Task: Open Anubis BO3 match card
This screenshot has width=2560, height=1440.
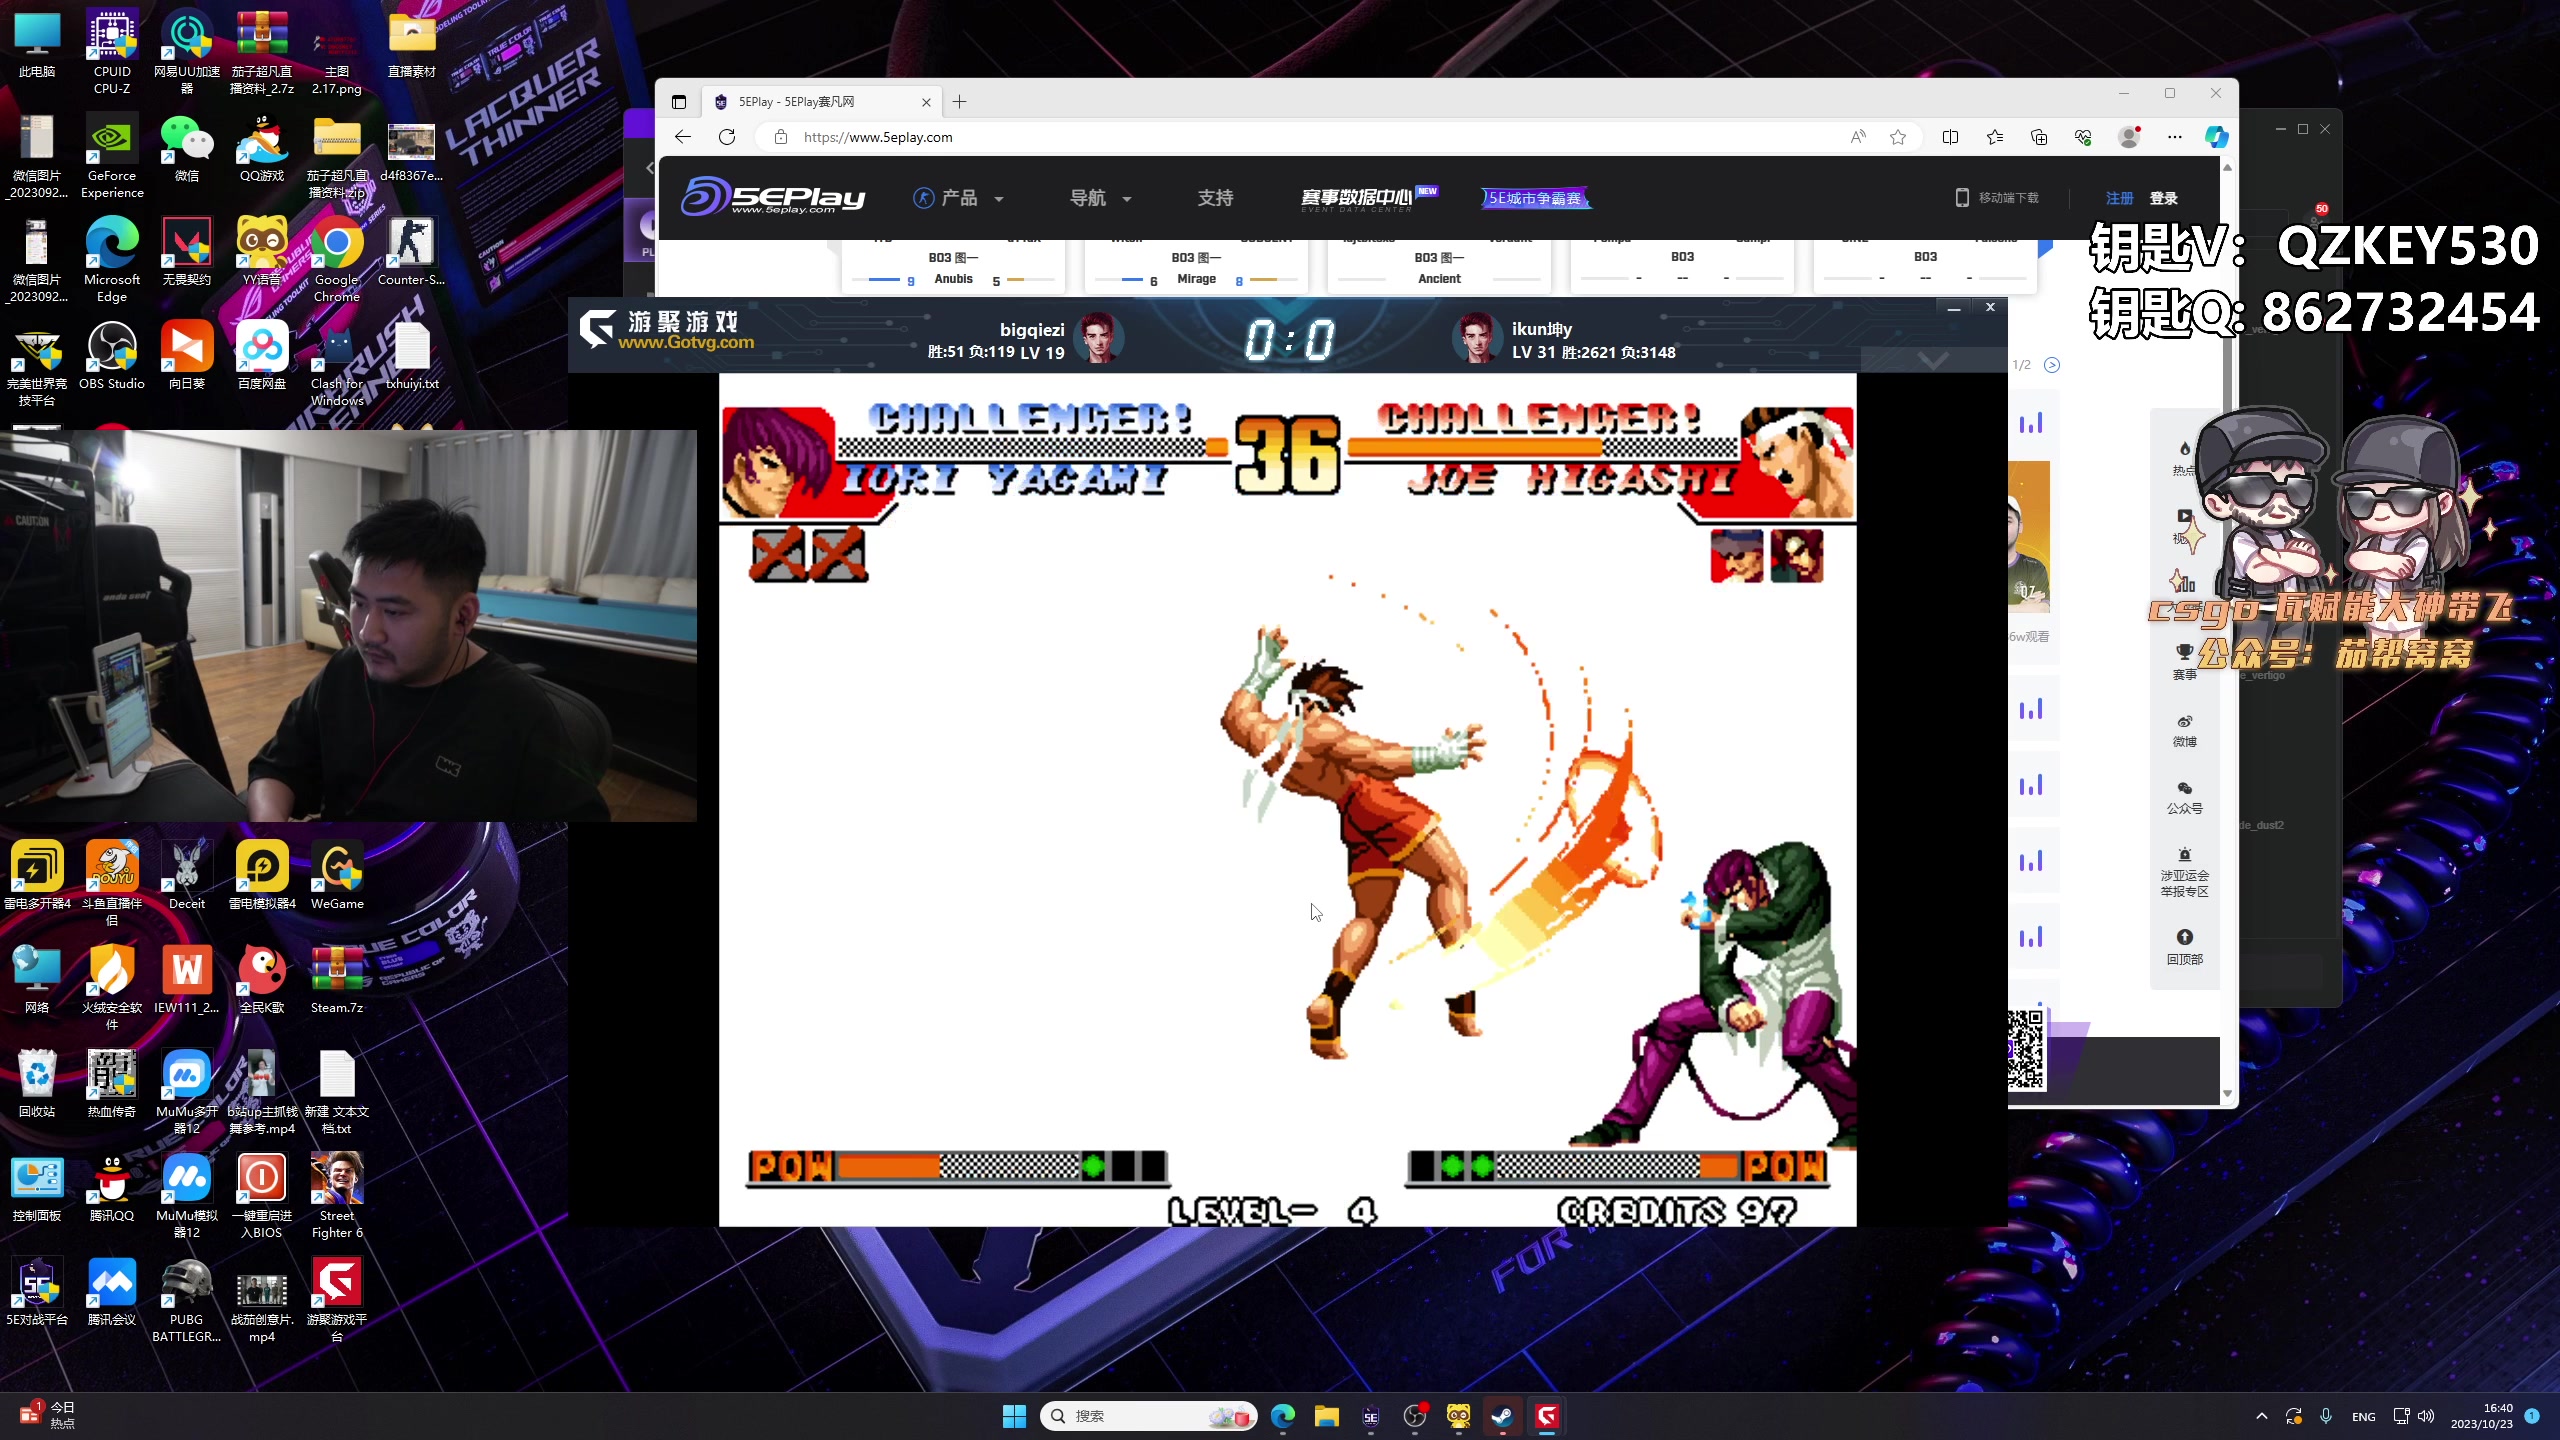Action: [952, 267]
